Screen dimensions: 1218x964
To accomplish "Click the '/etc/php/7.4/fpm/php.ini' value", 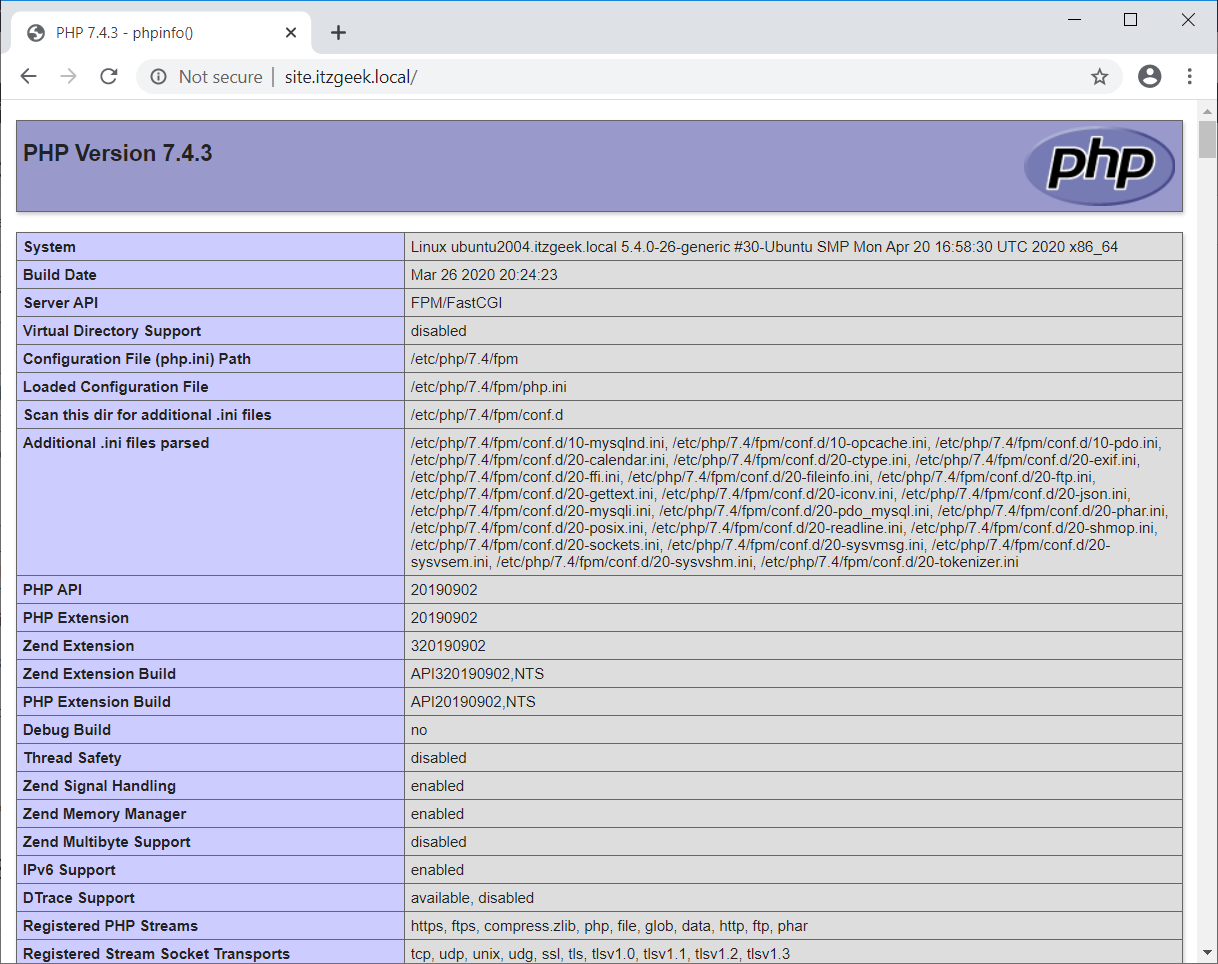I will click(489, 387).
